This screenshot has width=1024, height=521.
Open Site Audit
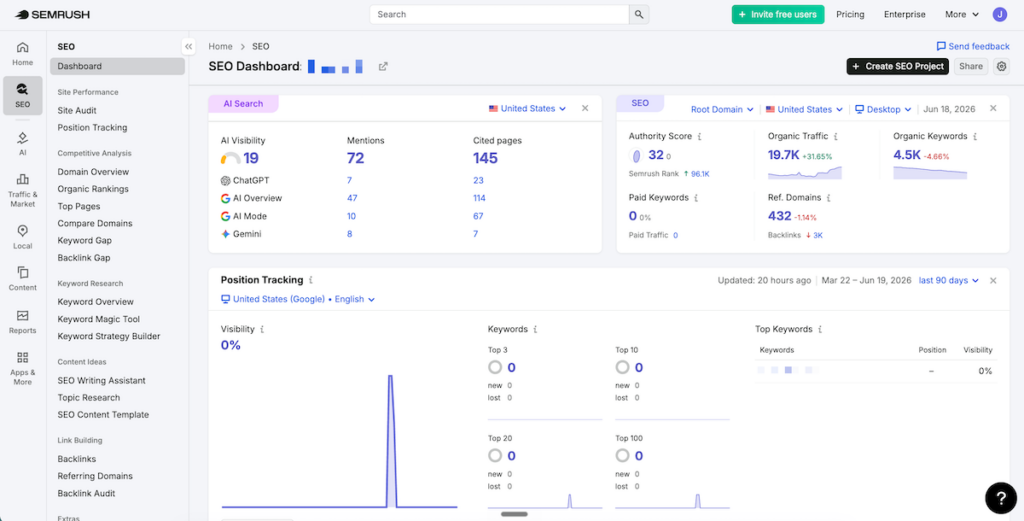click(x=77, y=110)
